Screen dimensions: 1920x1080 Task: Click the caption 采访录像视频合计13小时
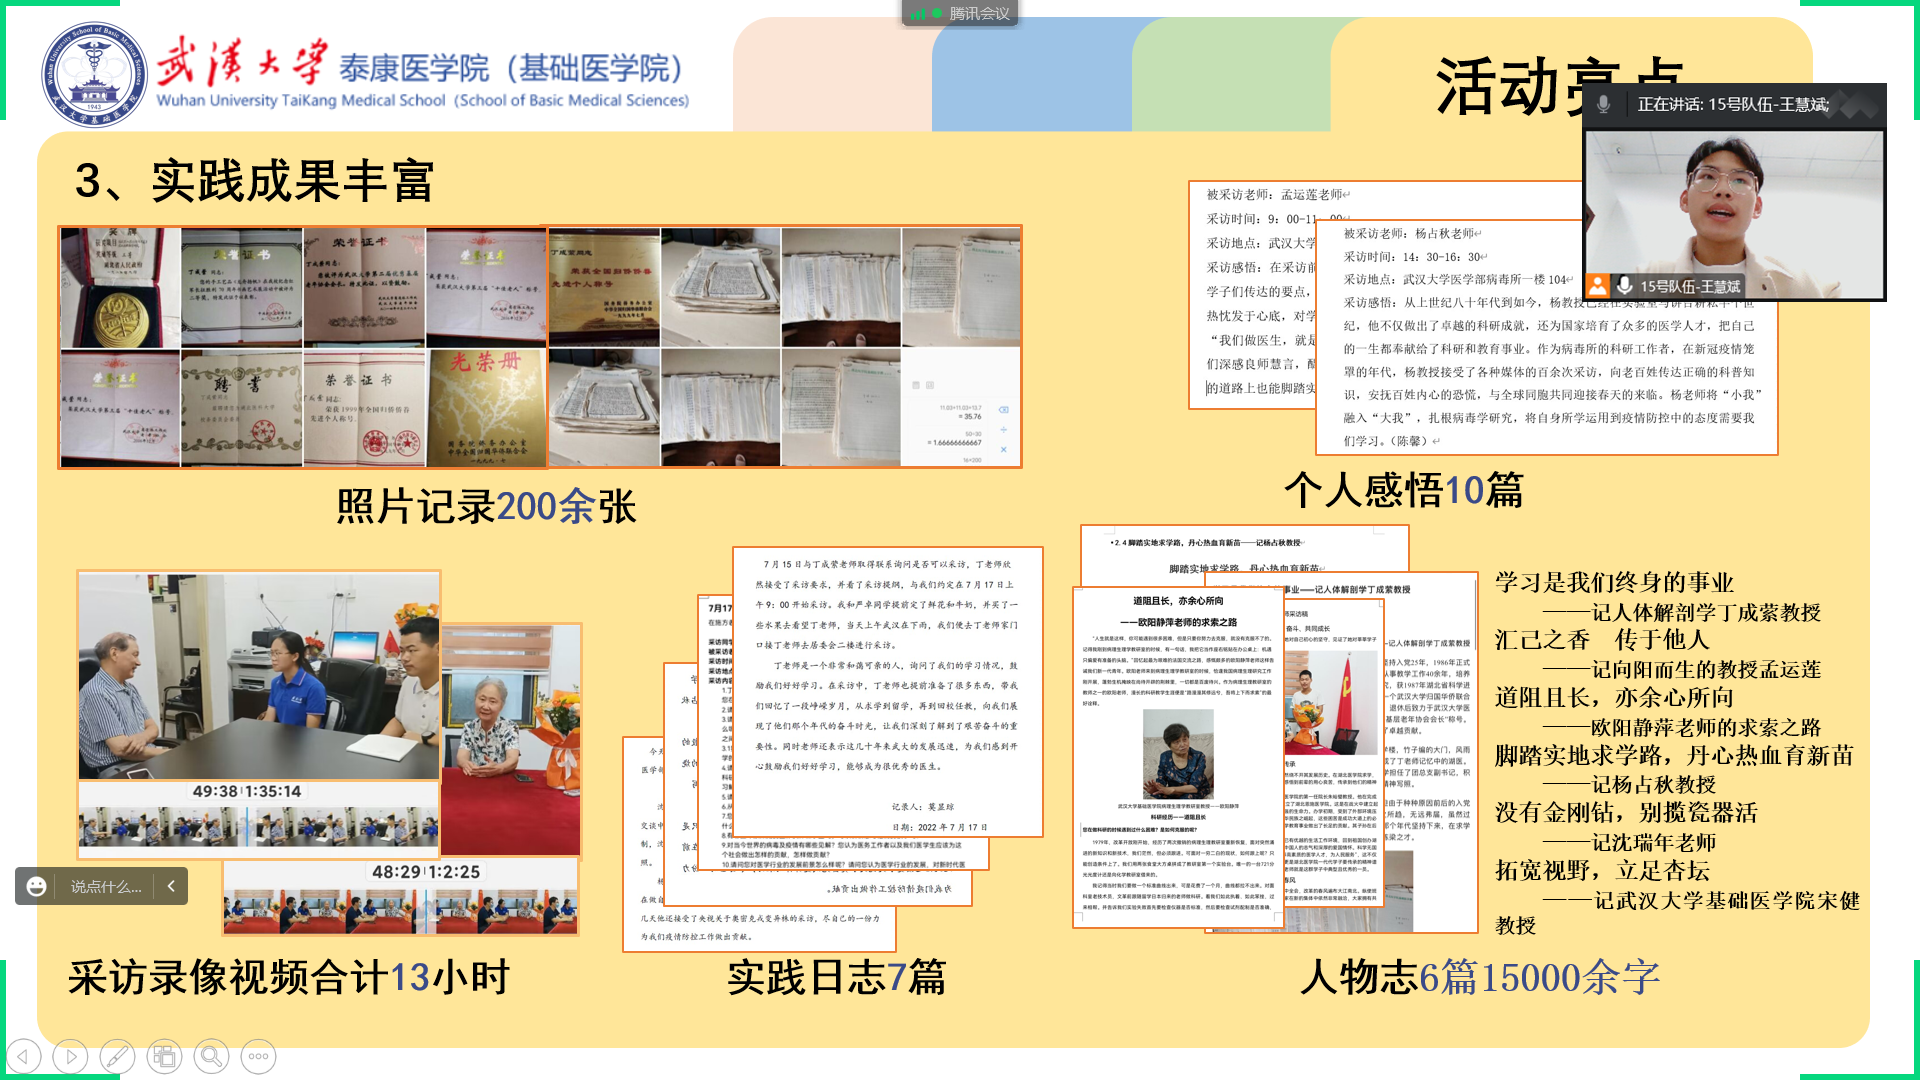[x=289, y=976]
